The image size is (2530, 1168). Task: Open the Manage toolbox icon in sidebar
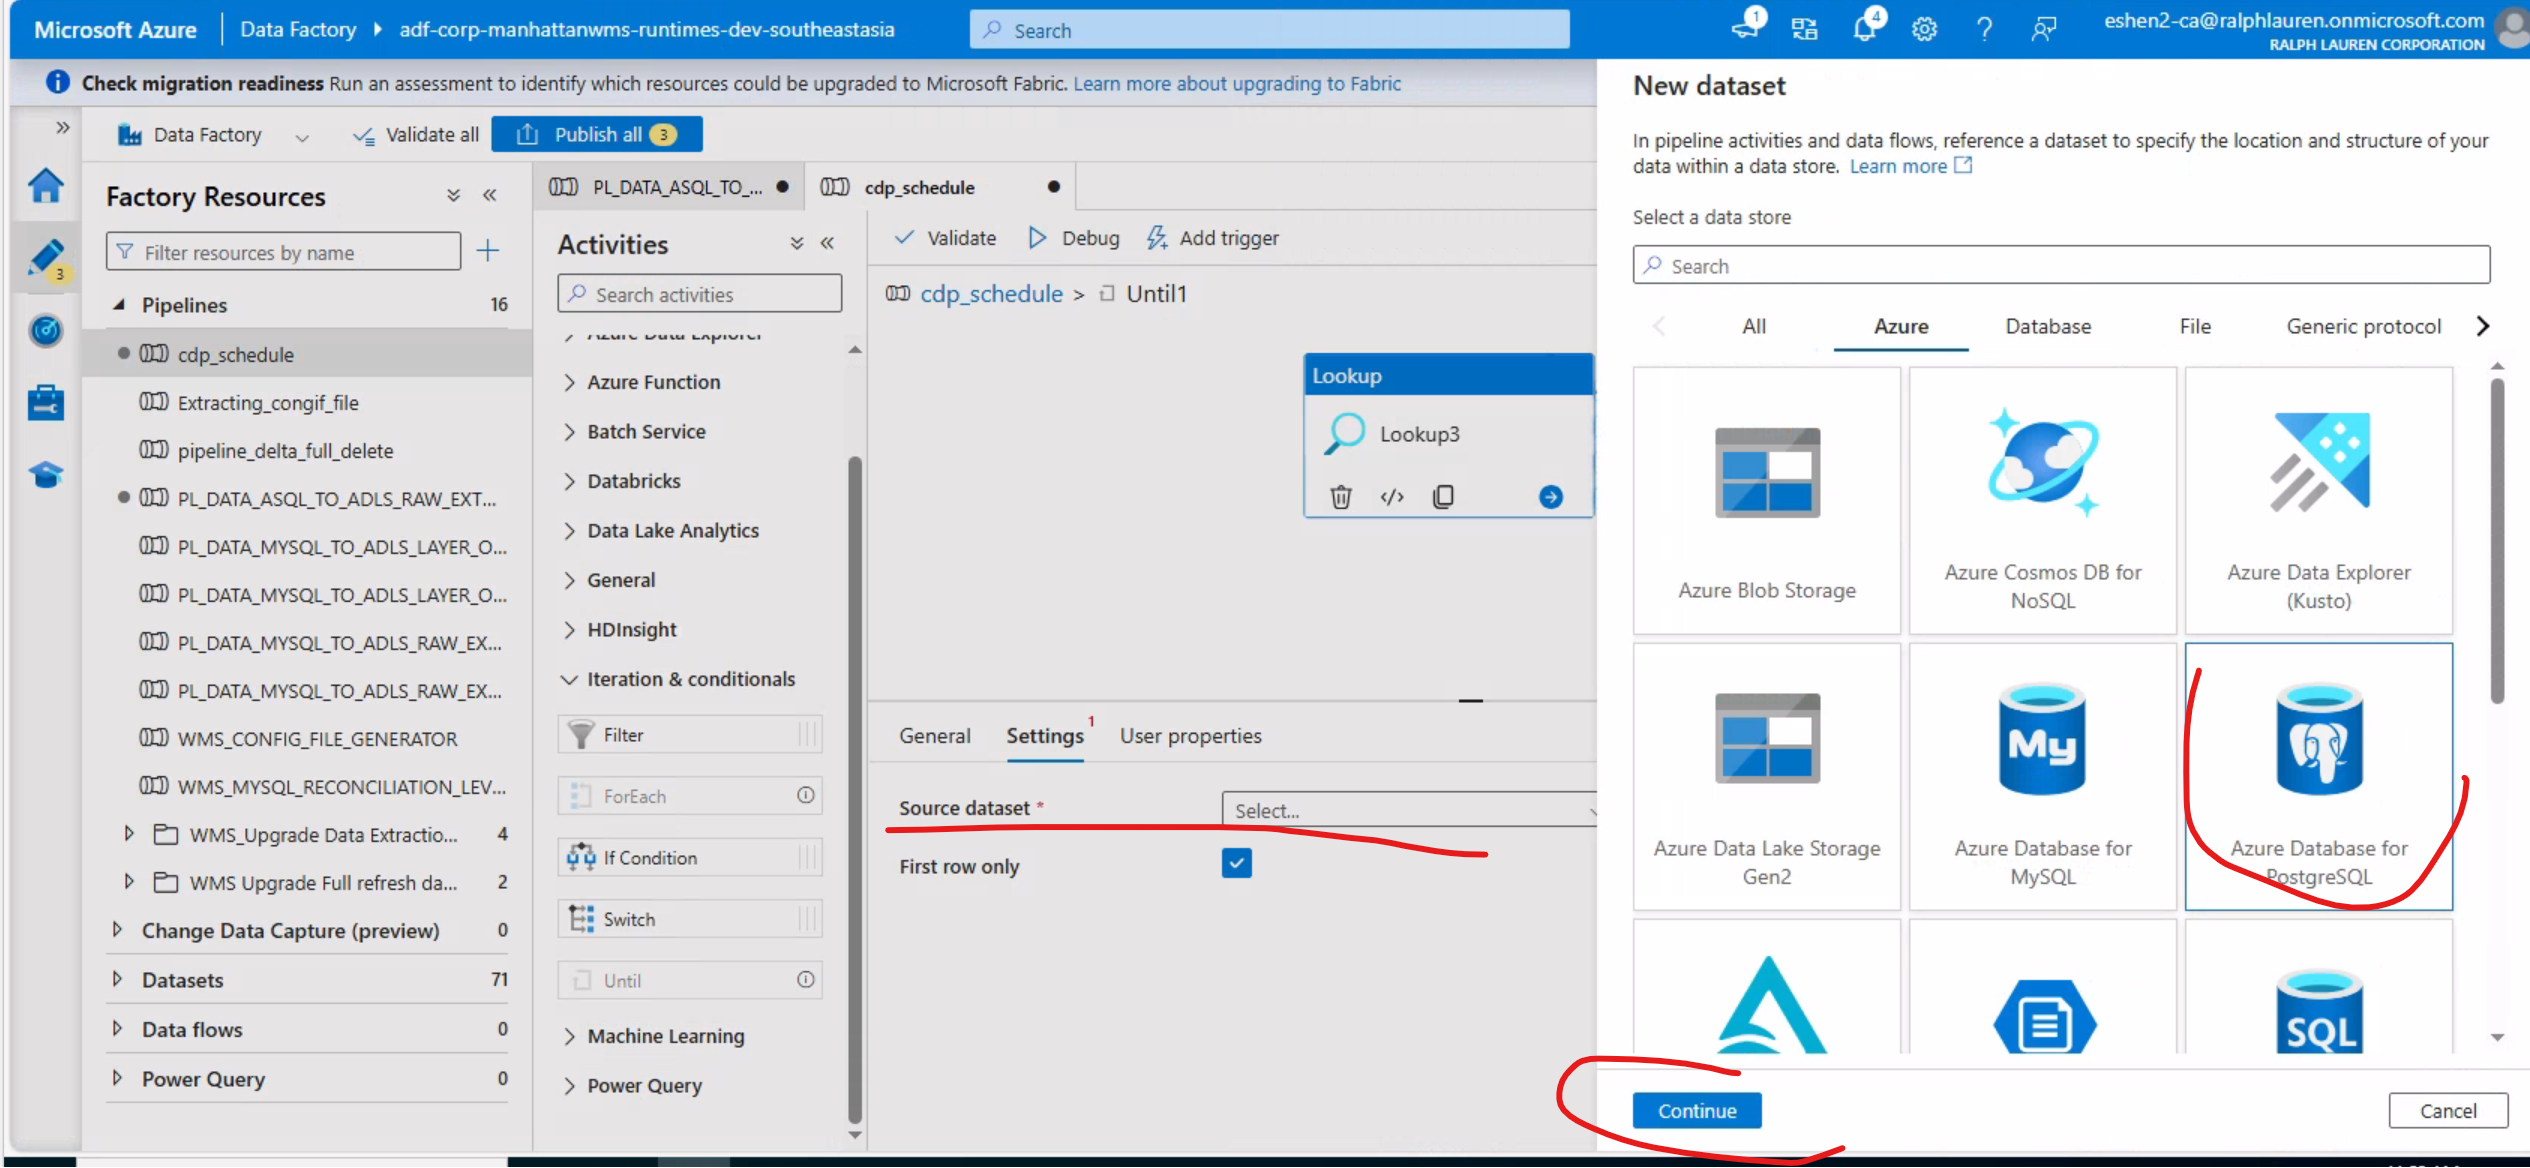pyautogui.click(x=46, y=402)
